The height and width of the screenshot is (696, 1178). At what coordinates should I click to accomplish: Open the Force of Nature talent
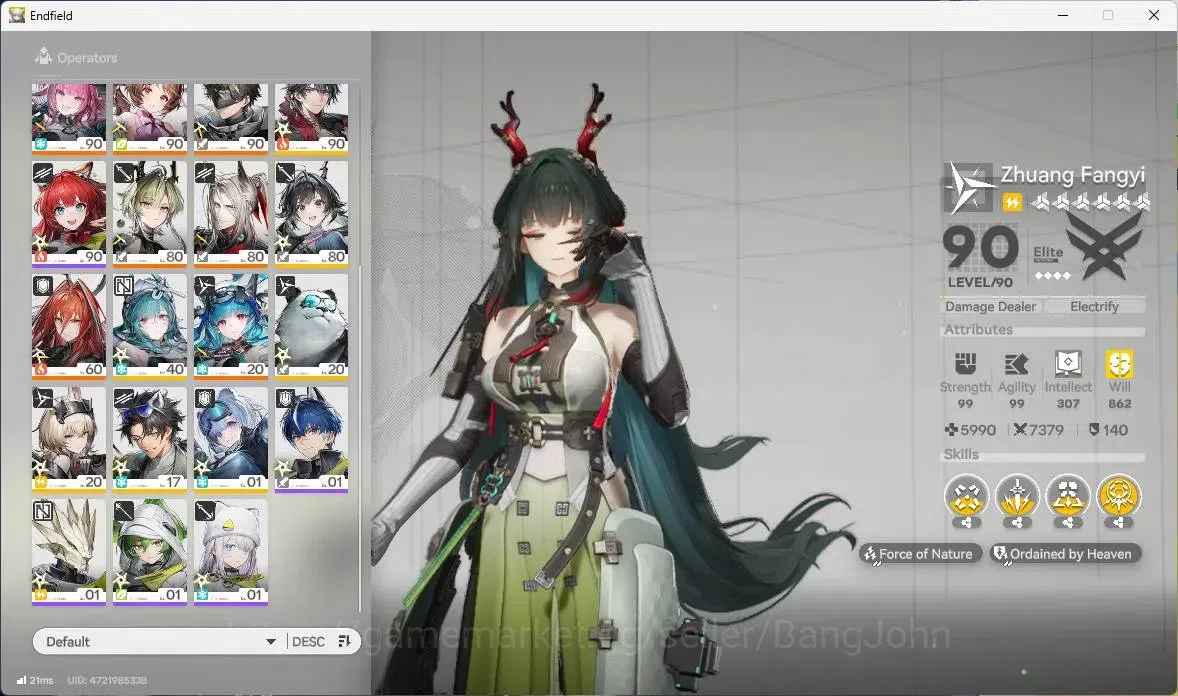click(920, 554)
